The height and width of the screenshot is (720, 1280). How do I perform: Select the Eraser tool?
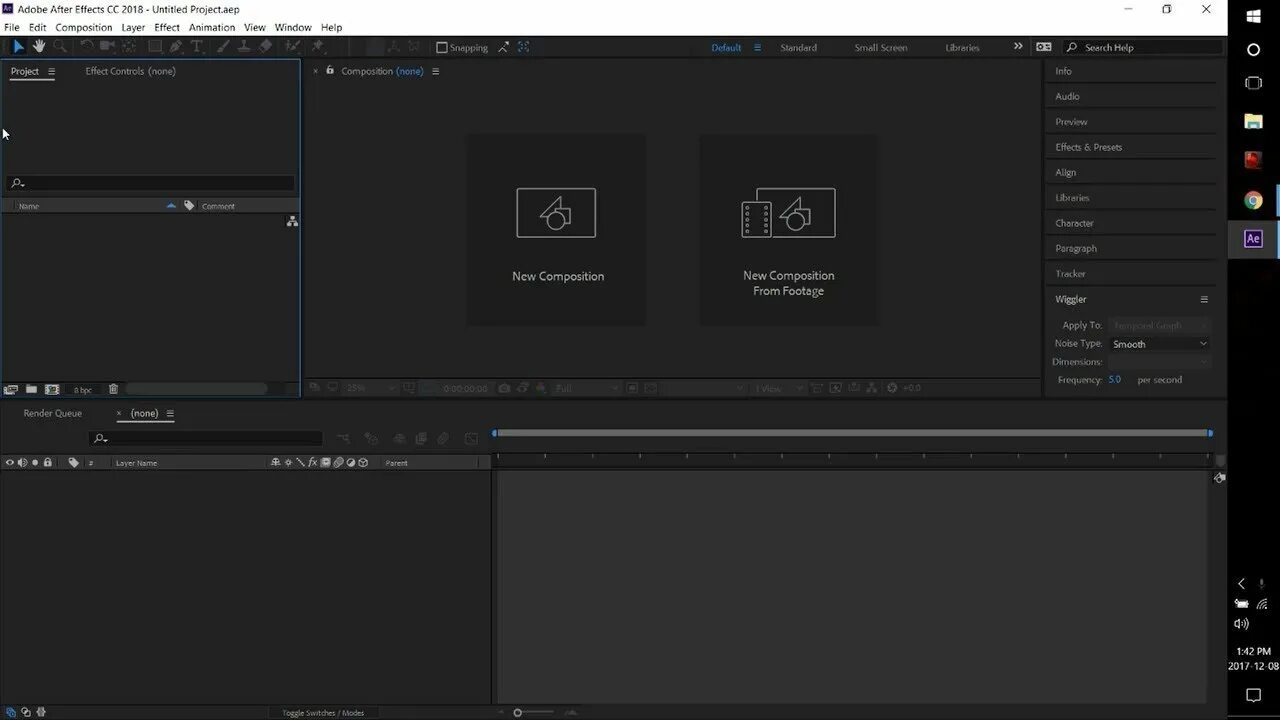(265, 46)
